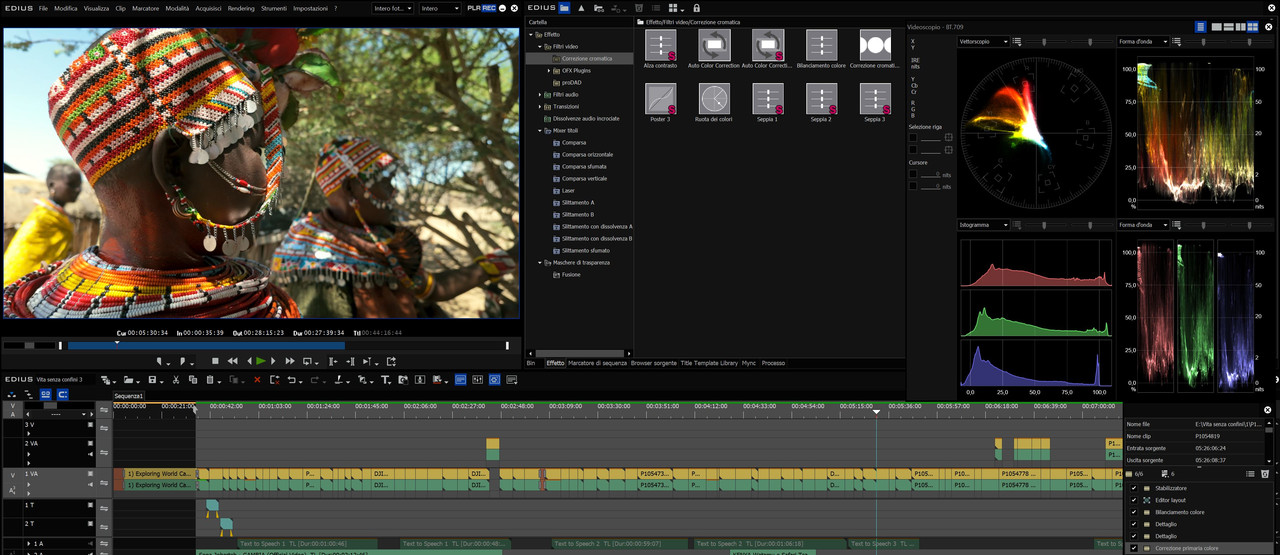This screenshot has height=555, width=1280.
Task: Close the Videoscopio panel
Action: (1269, 27)
